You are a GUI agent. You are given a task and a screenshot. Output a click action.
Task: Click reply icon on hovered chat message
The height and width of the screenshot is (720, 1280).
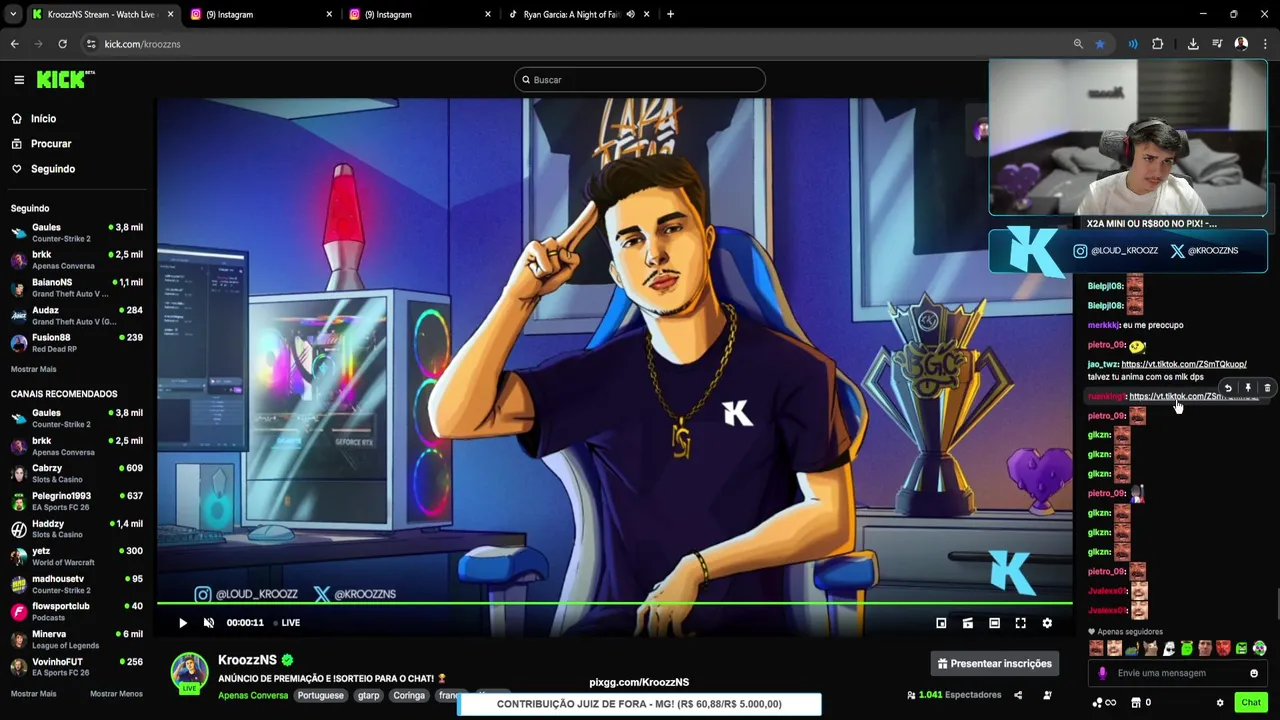(1228, 388)
